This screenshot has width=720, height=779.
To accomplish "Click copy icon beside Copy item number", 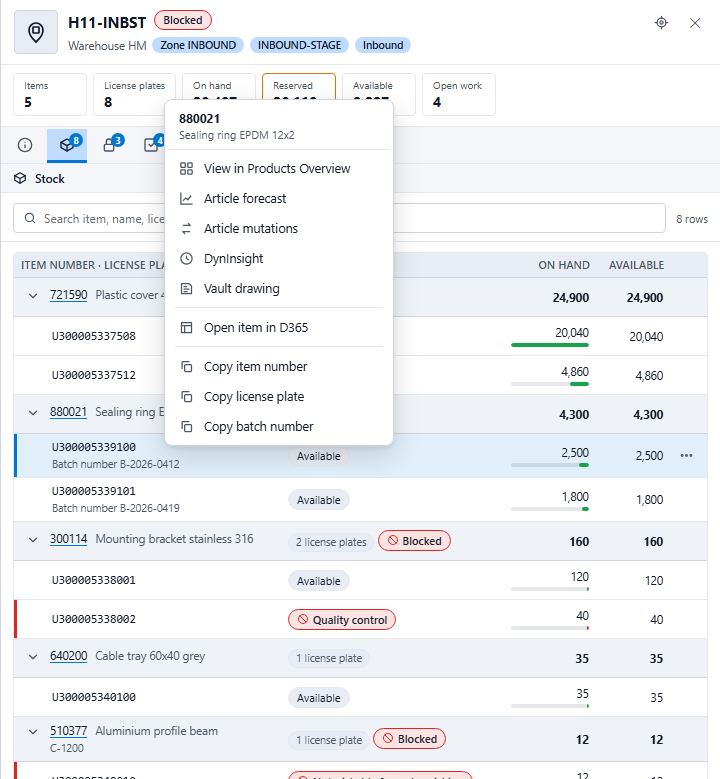I will (x=186, y=367).
